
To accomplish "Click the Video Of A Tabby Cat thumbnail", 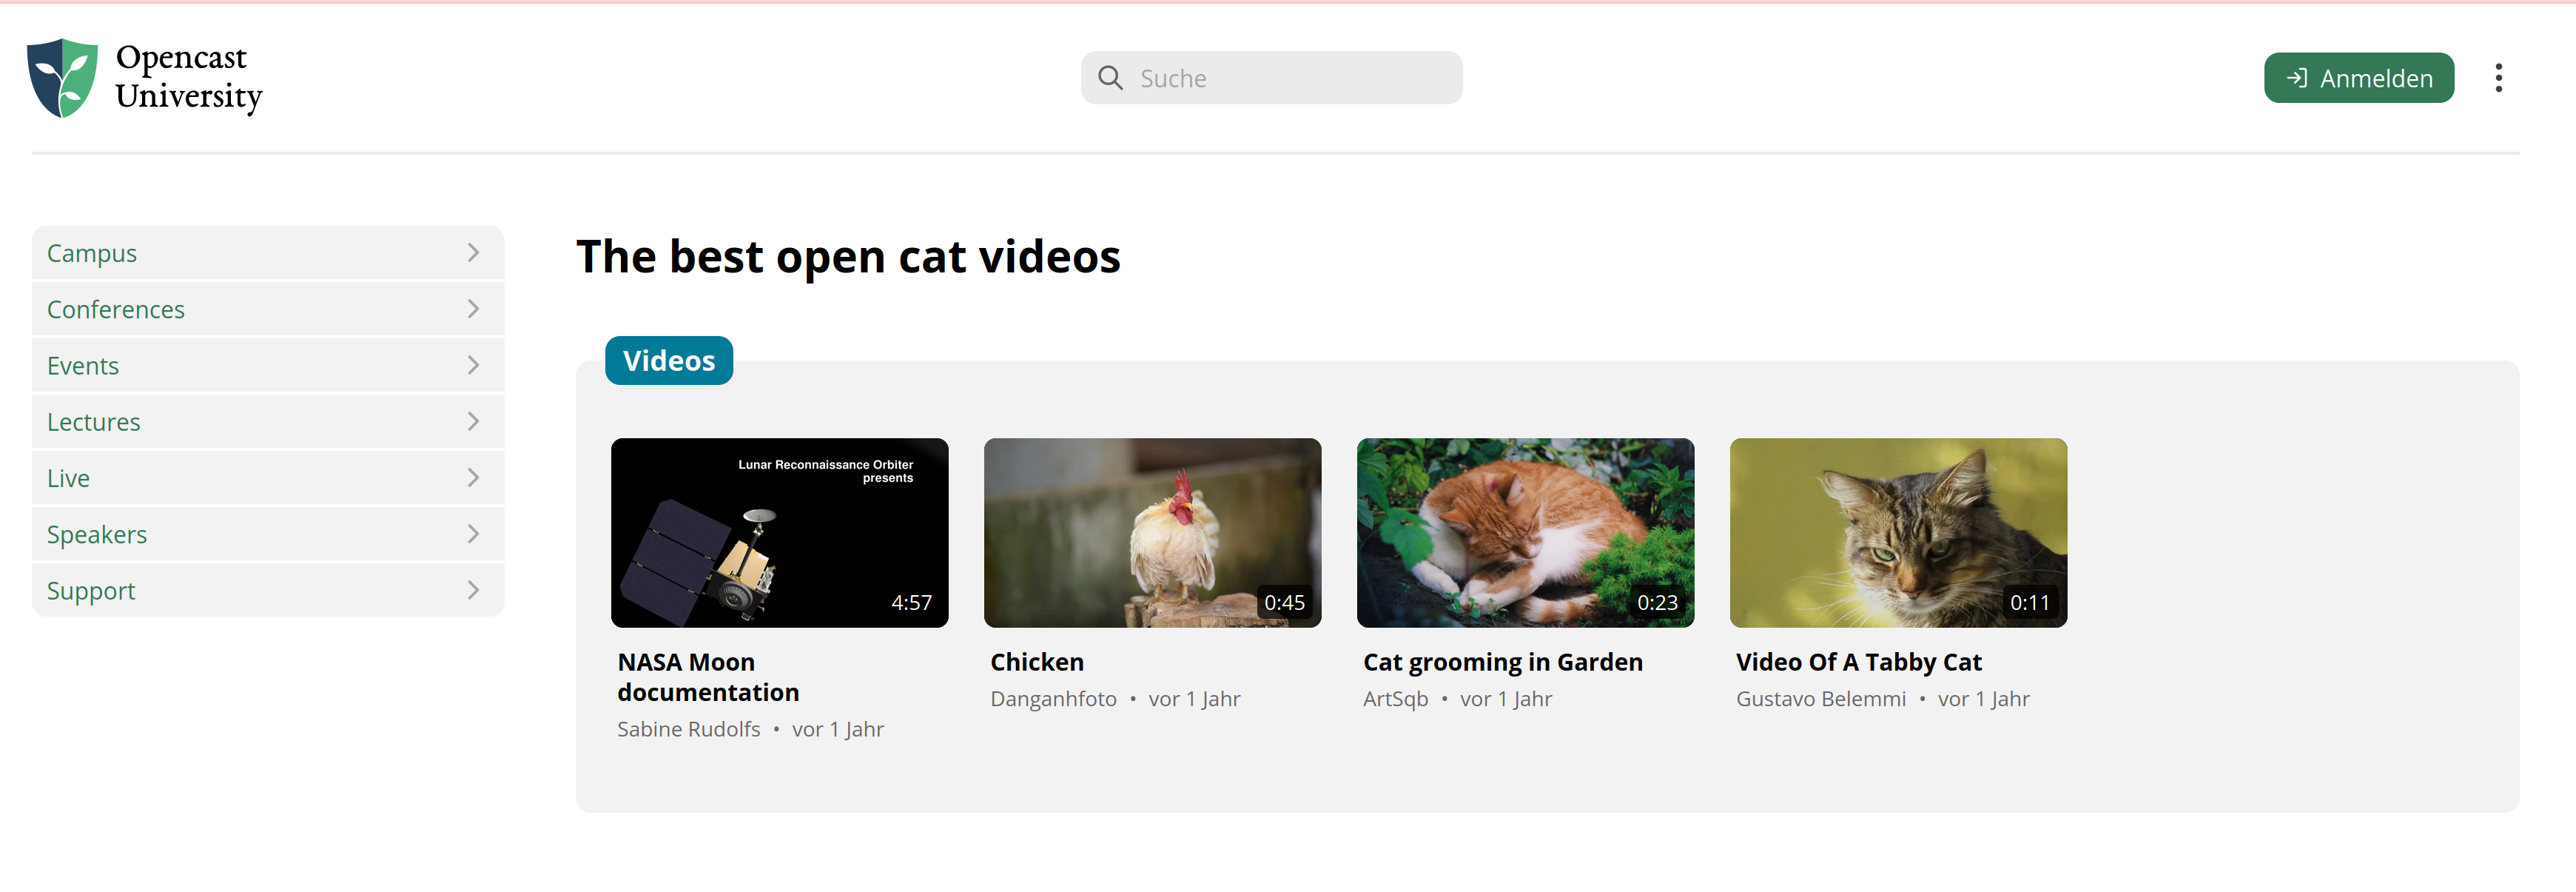I will [x=1898, y=532].
